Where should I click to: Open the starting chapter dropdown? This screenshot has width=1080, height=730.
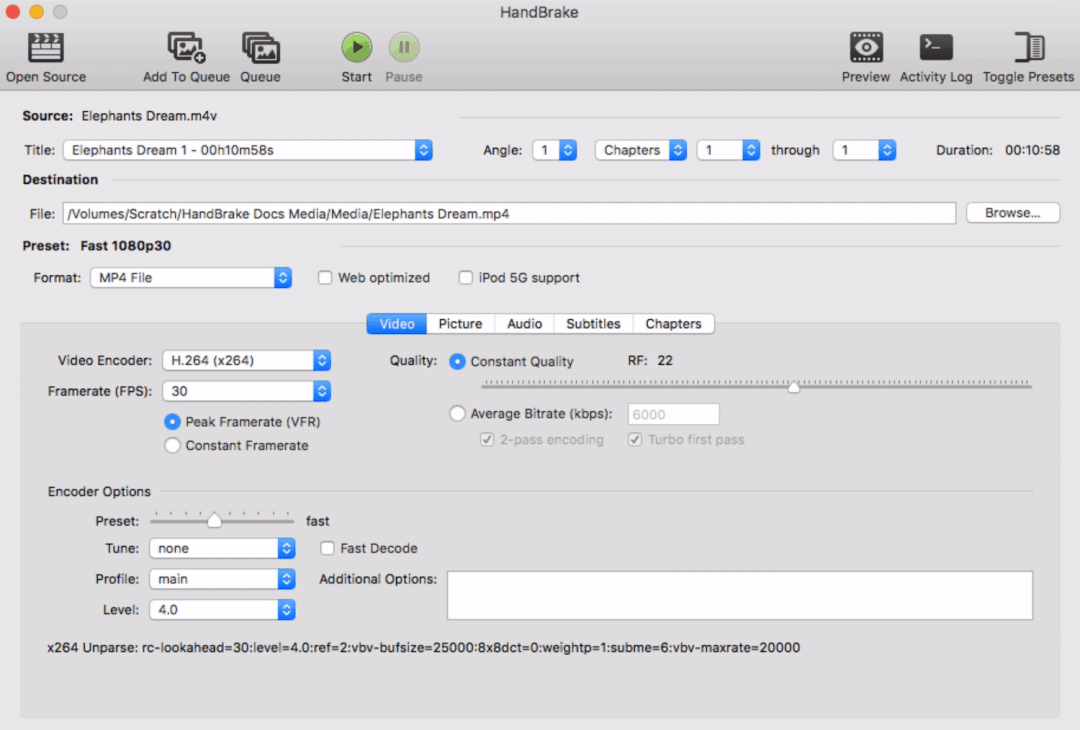pyautogui.click(x=728, y=150)
